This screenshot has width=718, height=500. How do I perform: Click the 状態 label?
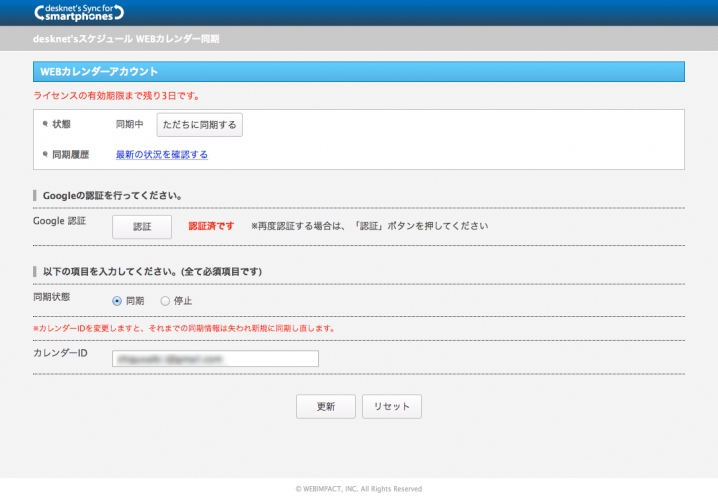pyautogui.click(x=61, y=124)
